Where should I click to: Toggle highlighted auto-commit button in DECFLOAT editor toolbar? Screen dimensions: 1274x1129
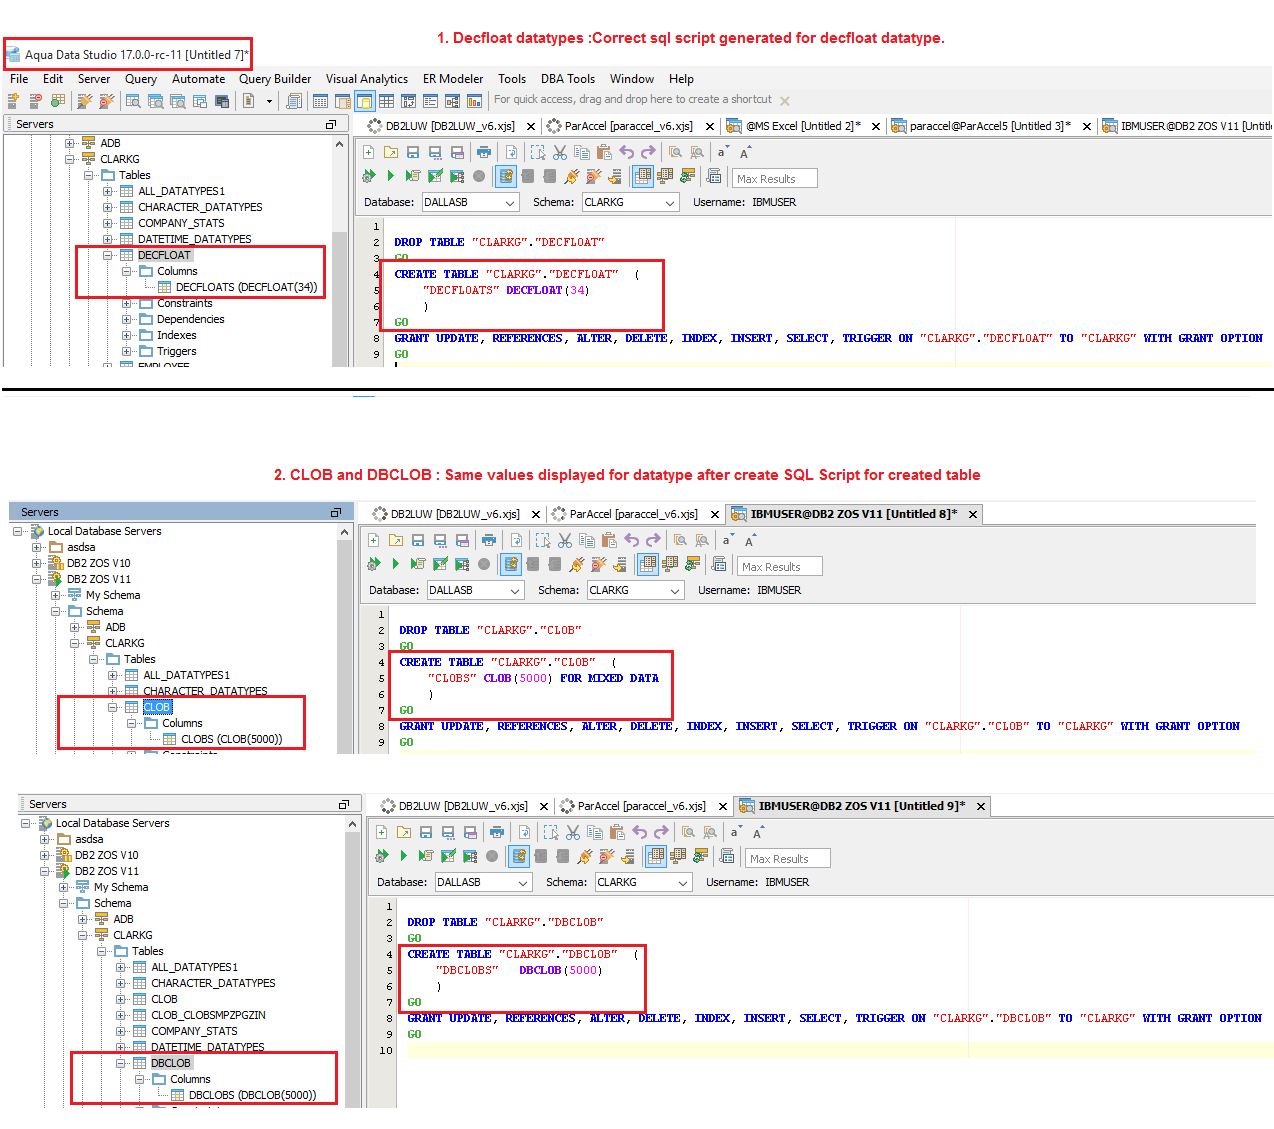506,176
